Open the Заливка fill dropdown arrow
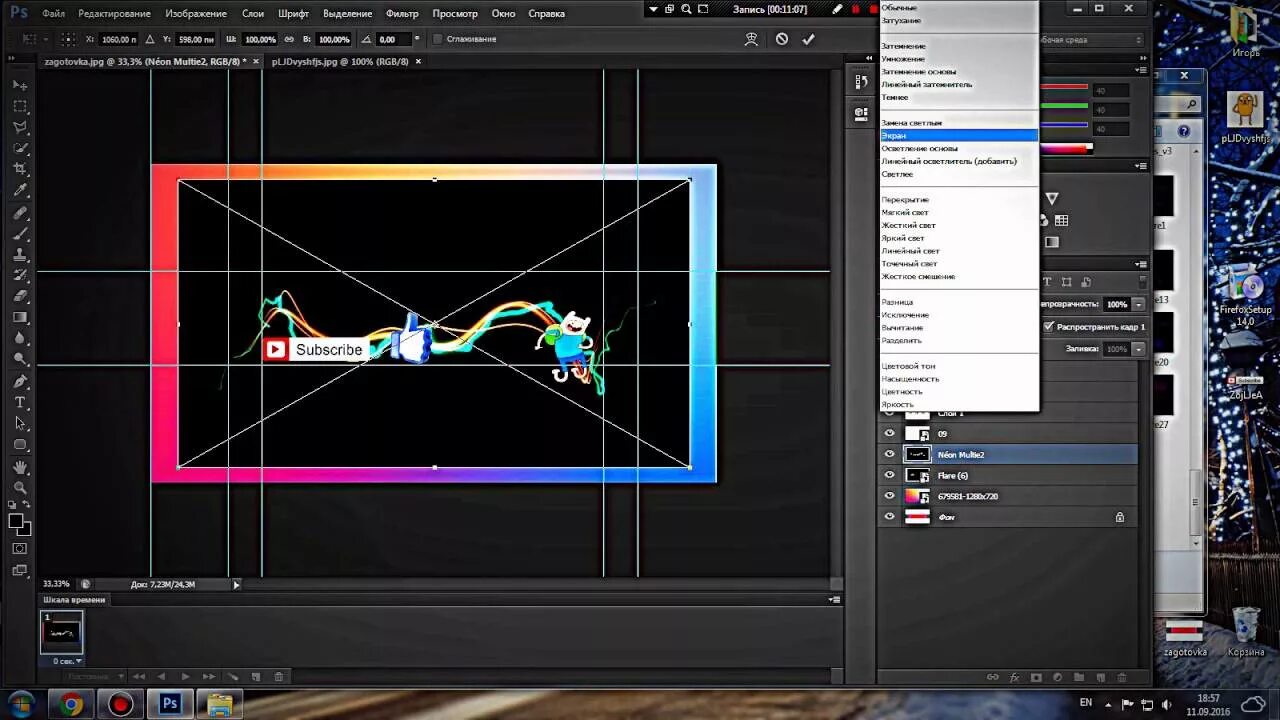 [1138, 349]
